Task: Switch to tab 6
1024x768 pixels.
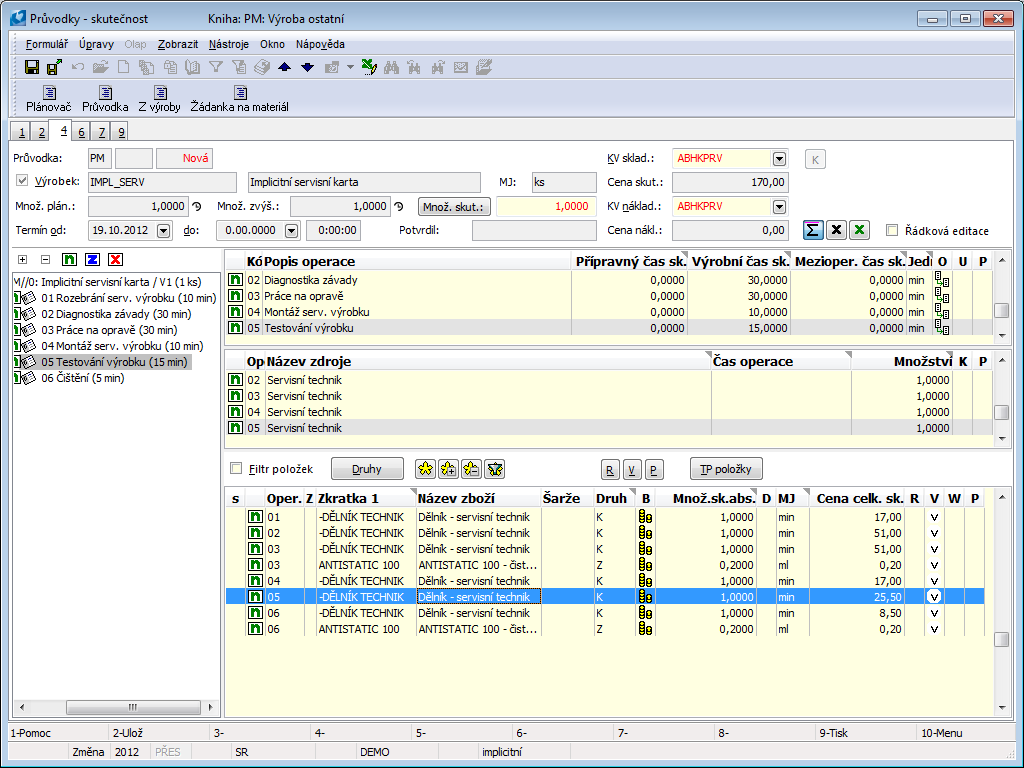Action: point(81,132)
